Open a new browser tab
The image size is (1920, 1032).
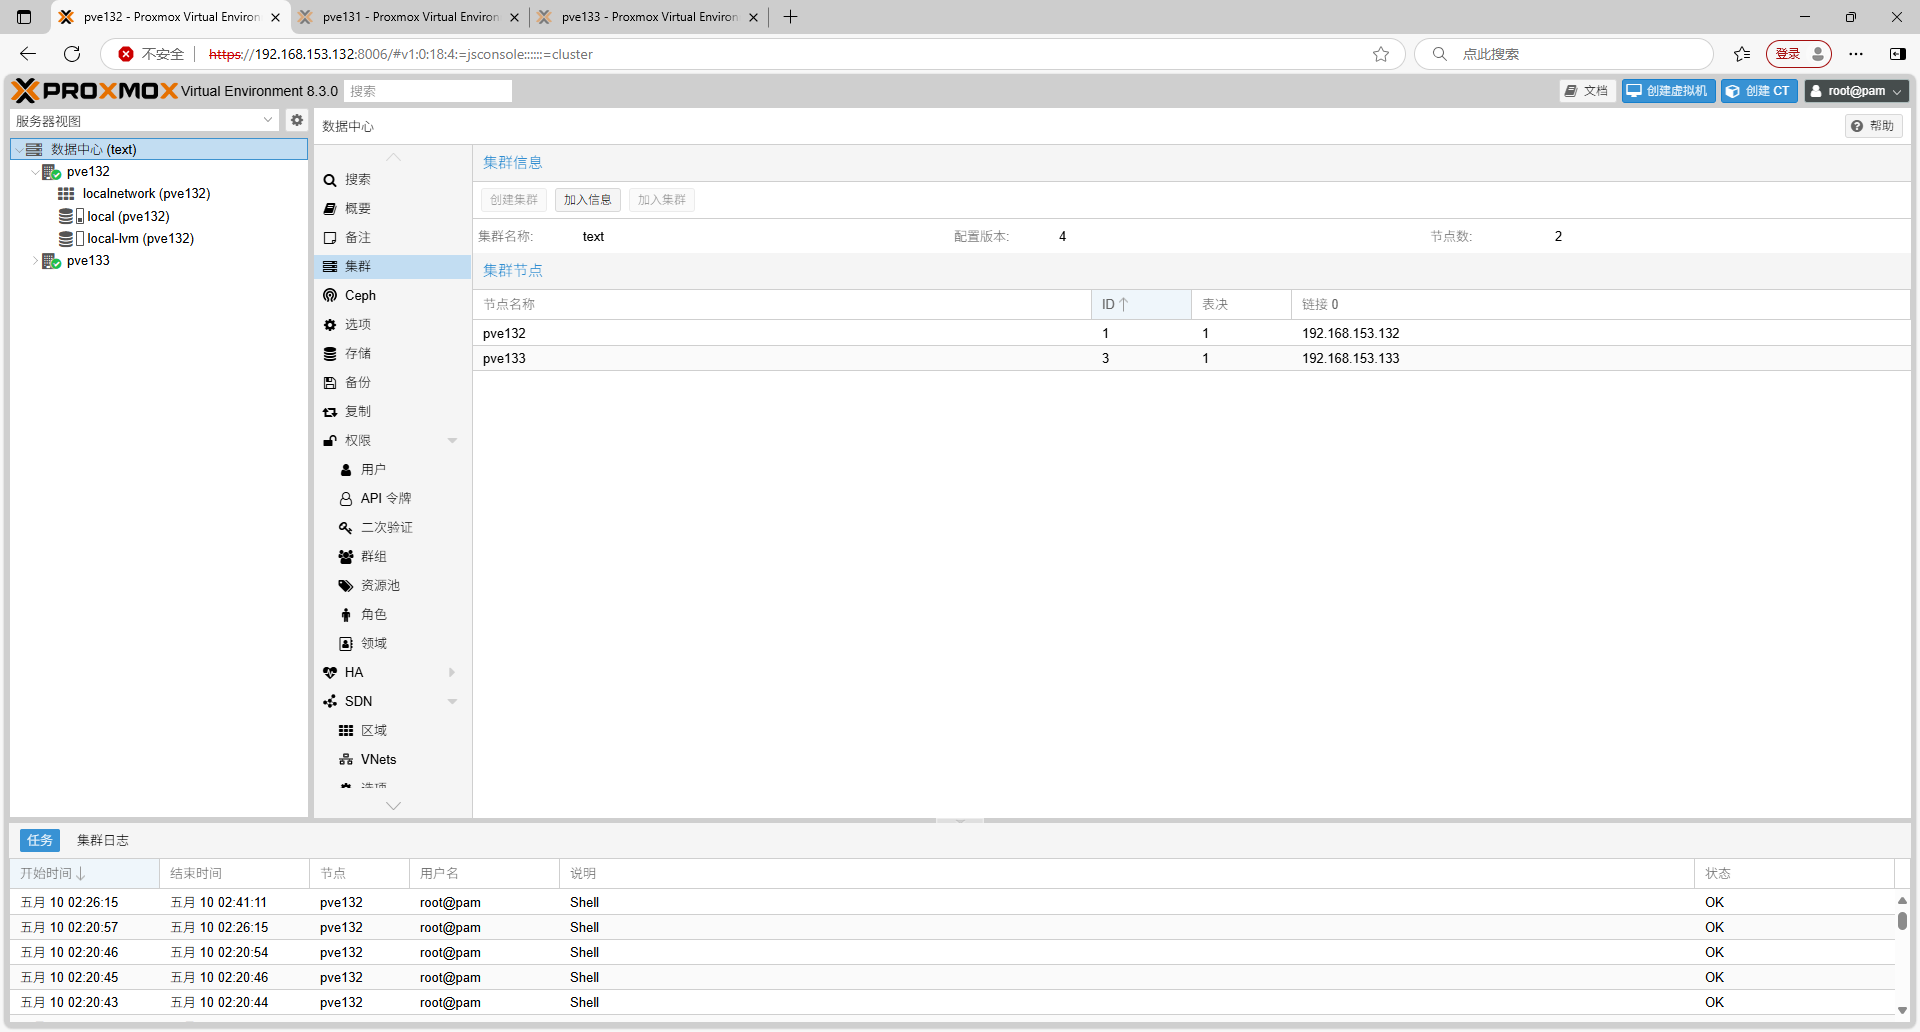pos(790,17)
